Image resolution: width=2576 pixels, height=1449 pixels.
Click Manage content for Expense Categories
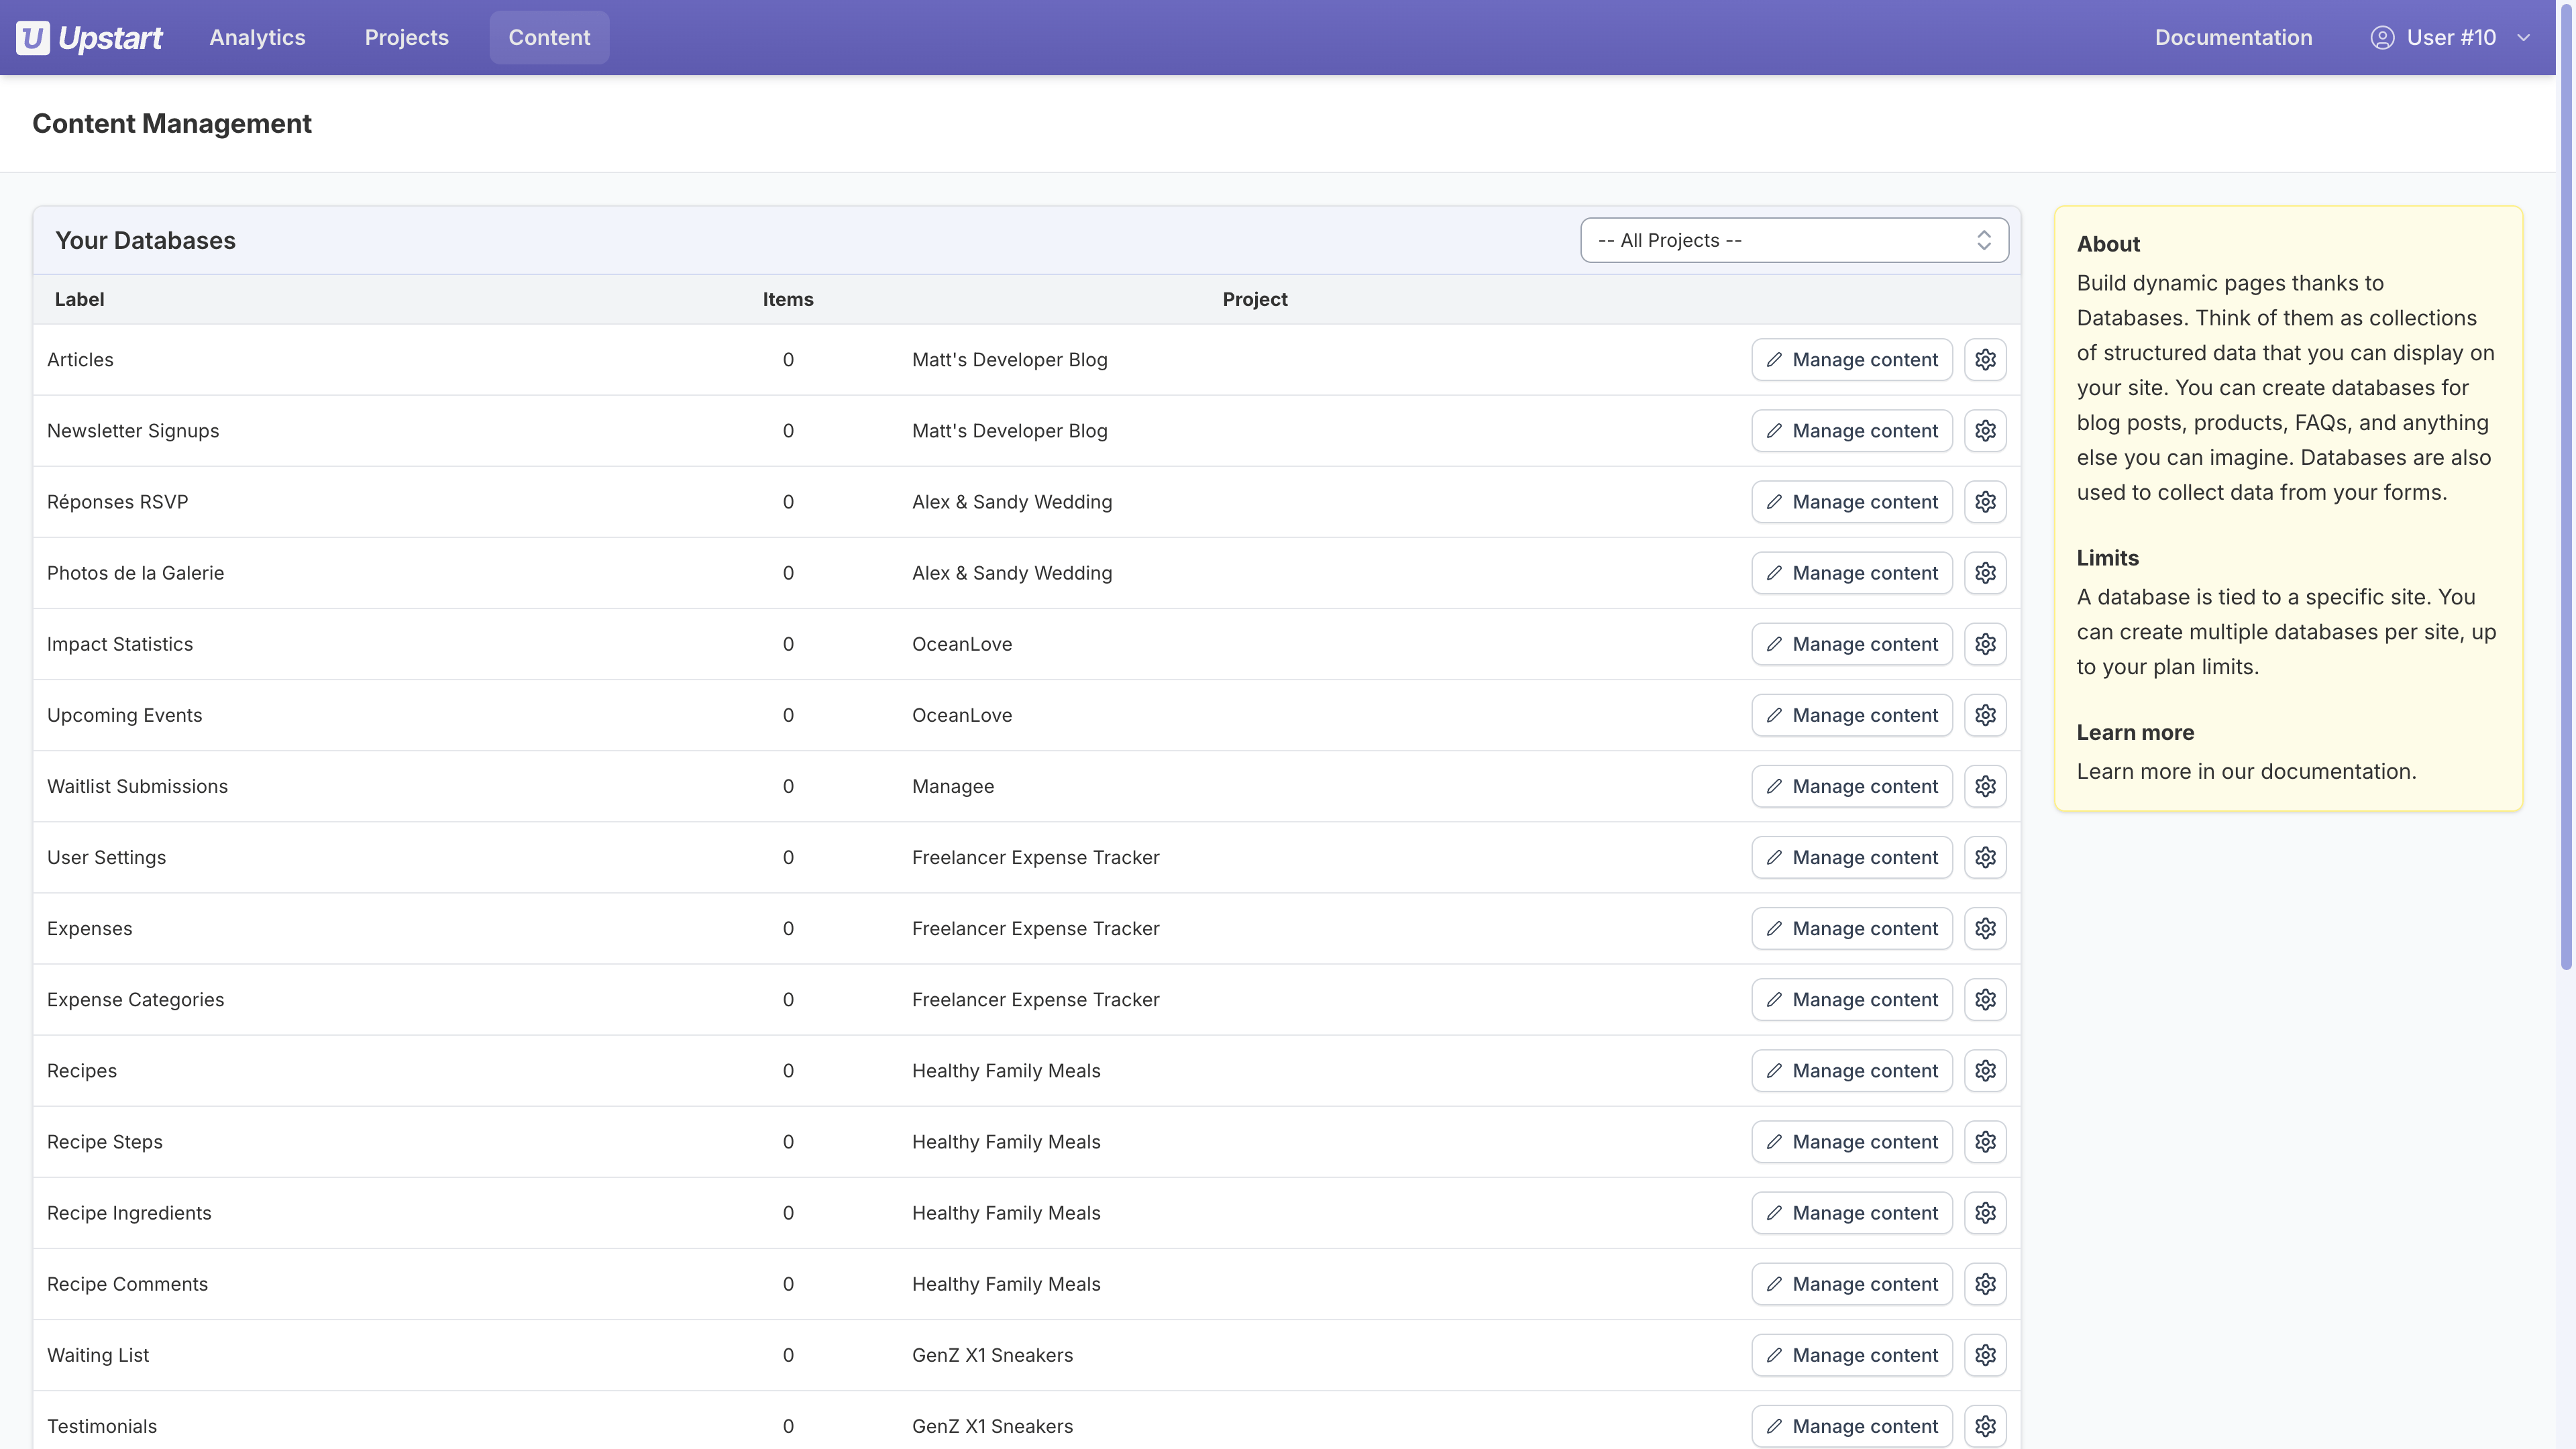[1851, 999]
